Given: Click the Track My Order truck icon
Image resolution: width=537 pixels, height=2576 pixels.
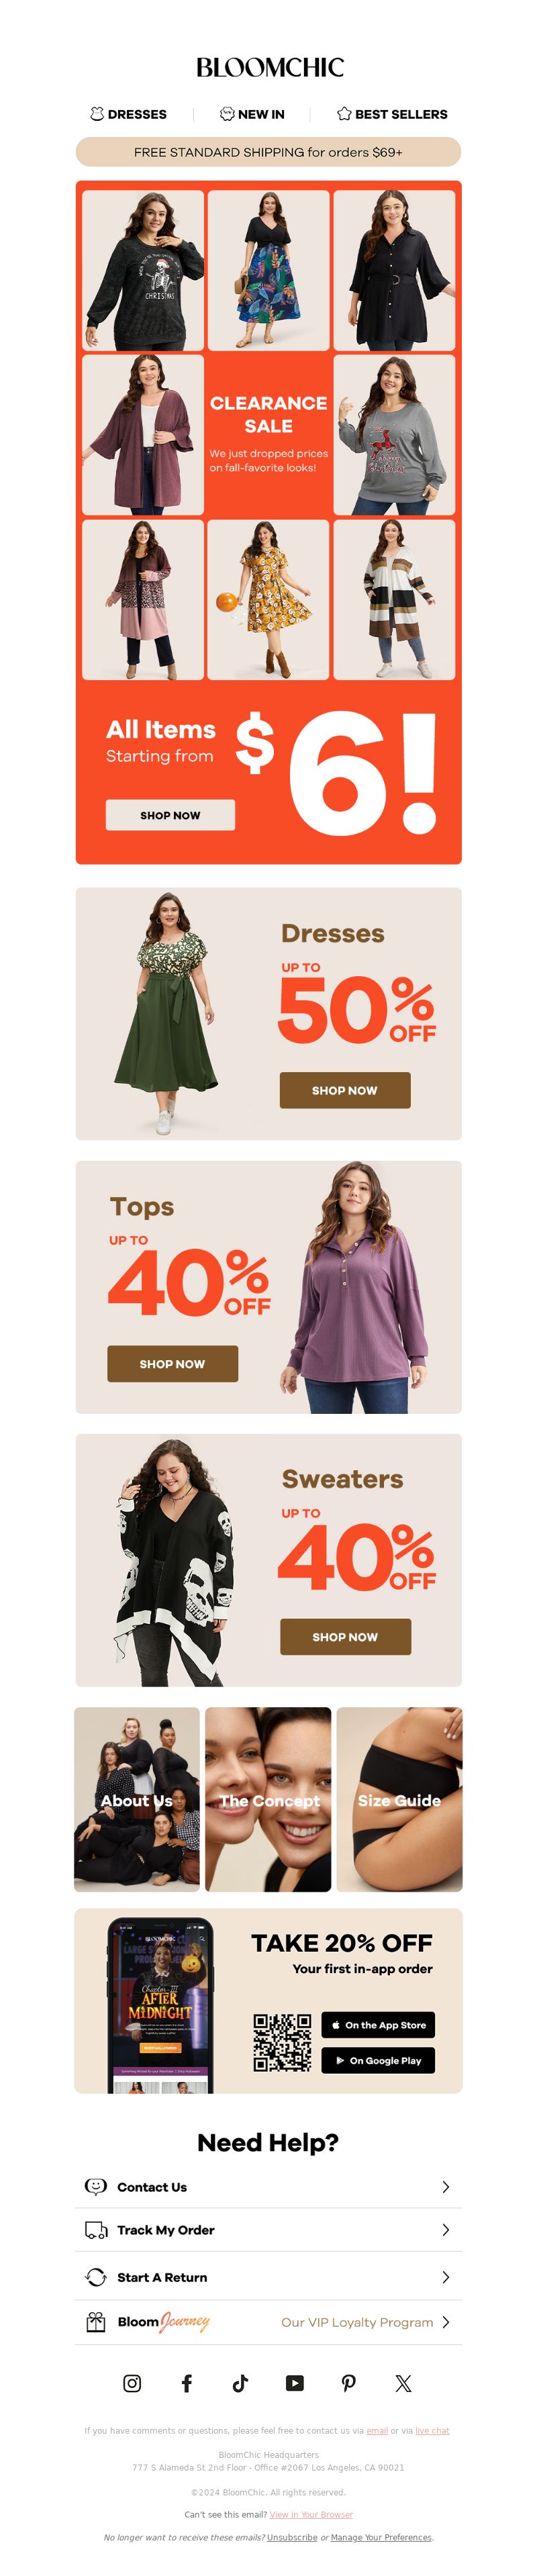Looking at the screenshot, I should coord(96,2230).
